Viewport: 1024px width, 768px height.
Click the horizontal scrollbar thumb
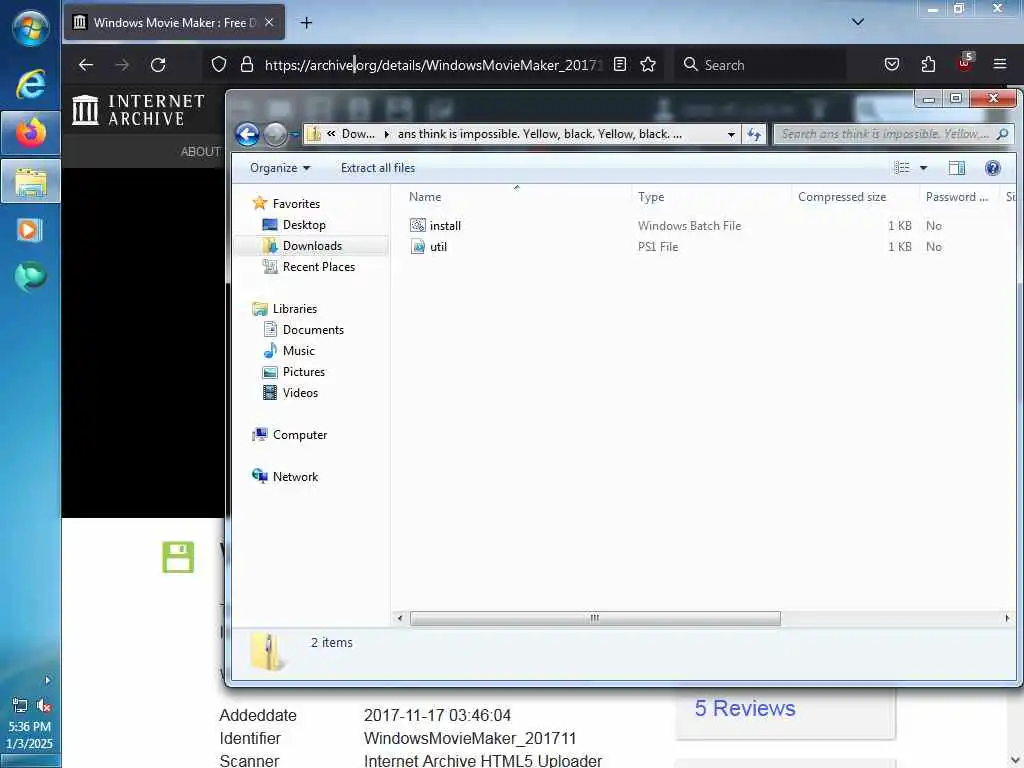point(595,618)
